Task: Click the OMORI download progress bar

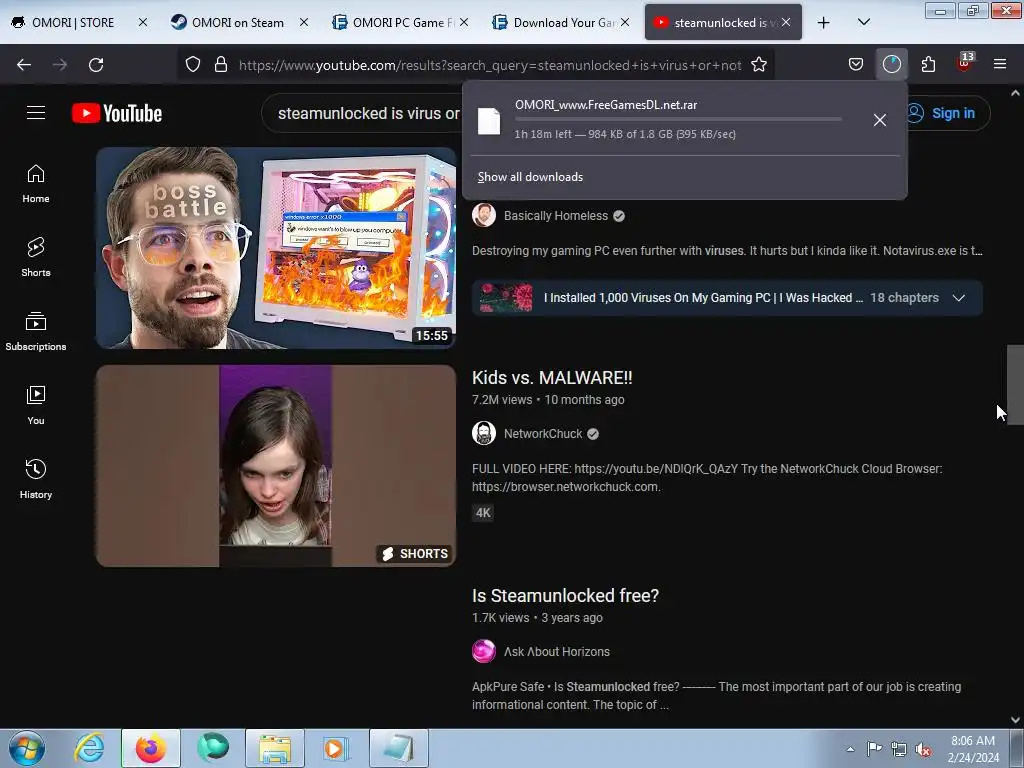Action: pos(678,119)
